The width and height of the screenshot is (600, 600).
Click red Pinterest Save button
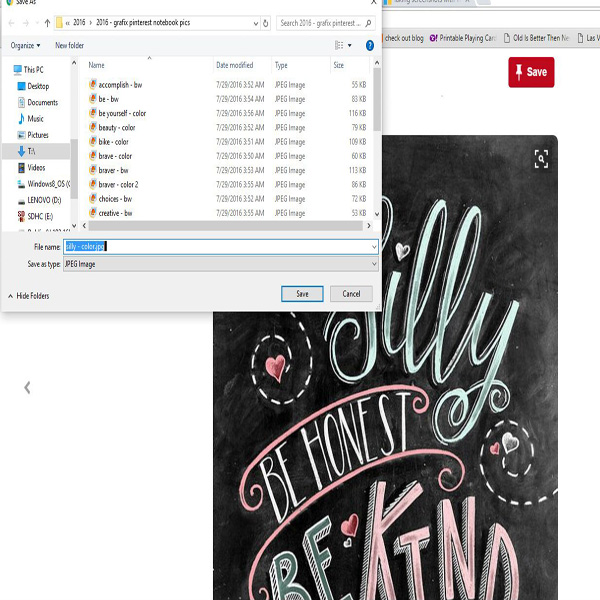tap(531, 72)
